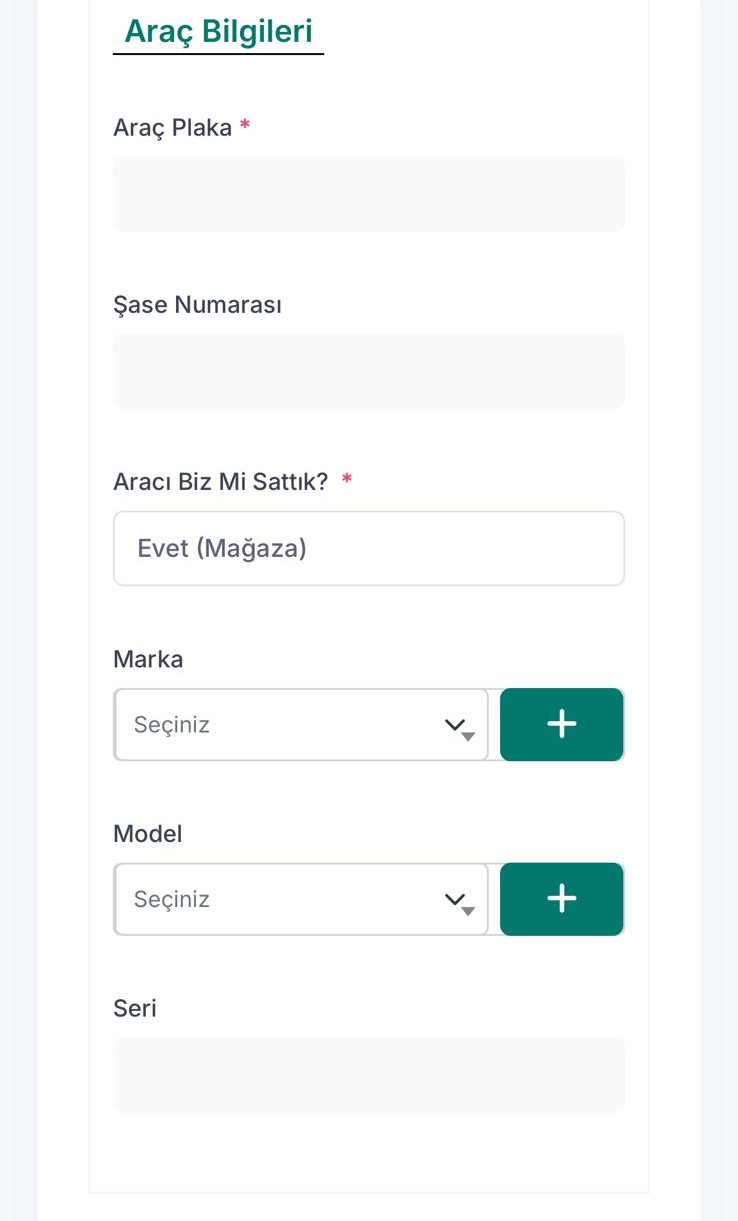Click the 'Araç Plaka' field label
Image resolution: width=738 pixels, height=1221 pixels.
tap(172, 128)
